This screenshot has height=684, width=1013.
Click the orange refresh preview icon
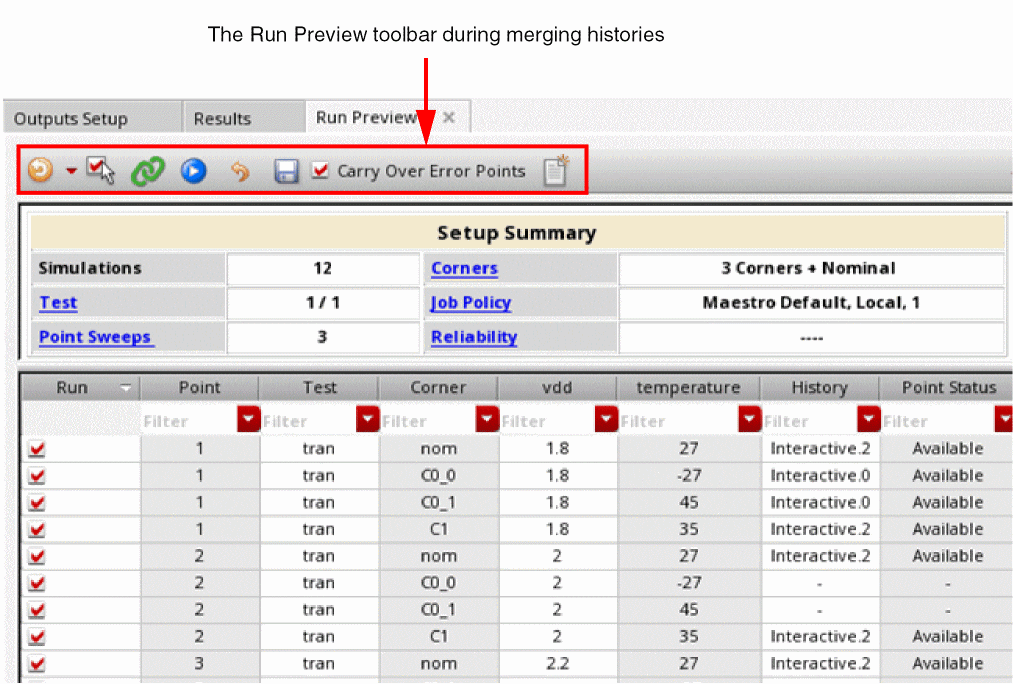[40, 171]
